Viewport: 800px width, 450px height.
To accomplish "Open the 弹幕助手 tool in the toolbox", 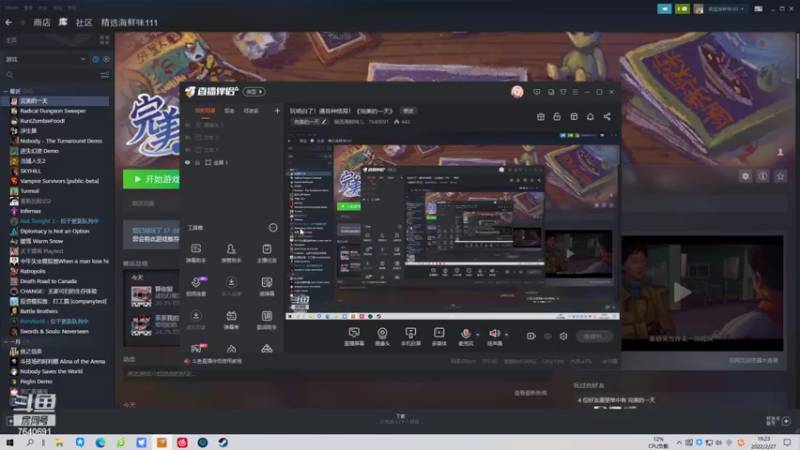I will [x=196, y=253].
